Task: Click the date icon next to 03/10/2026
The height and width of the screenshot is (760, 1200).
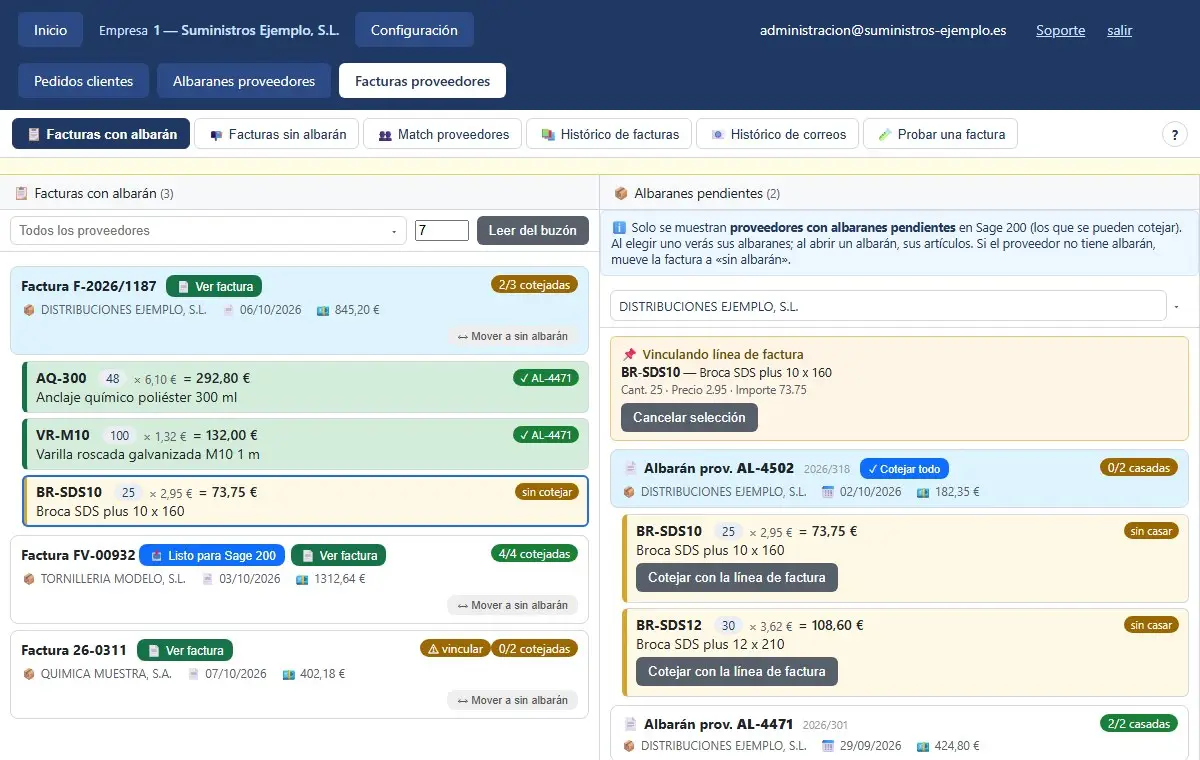Action: click(207, 578)
